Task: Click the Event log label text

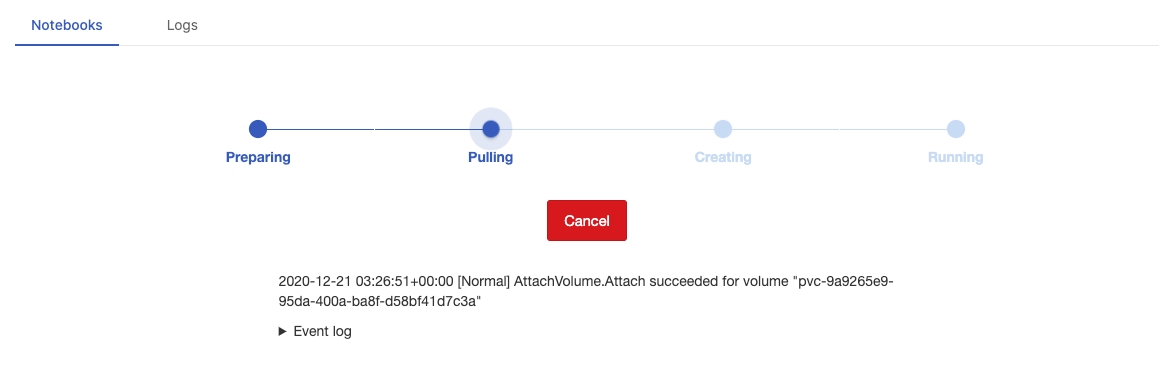Action: tap(322, 331)
